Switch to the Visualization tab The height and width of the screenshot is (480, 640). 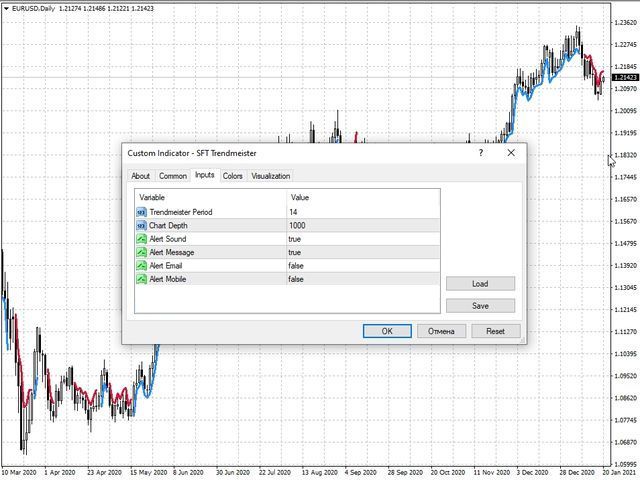click(x=271, y=176)
